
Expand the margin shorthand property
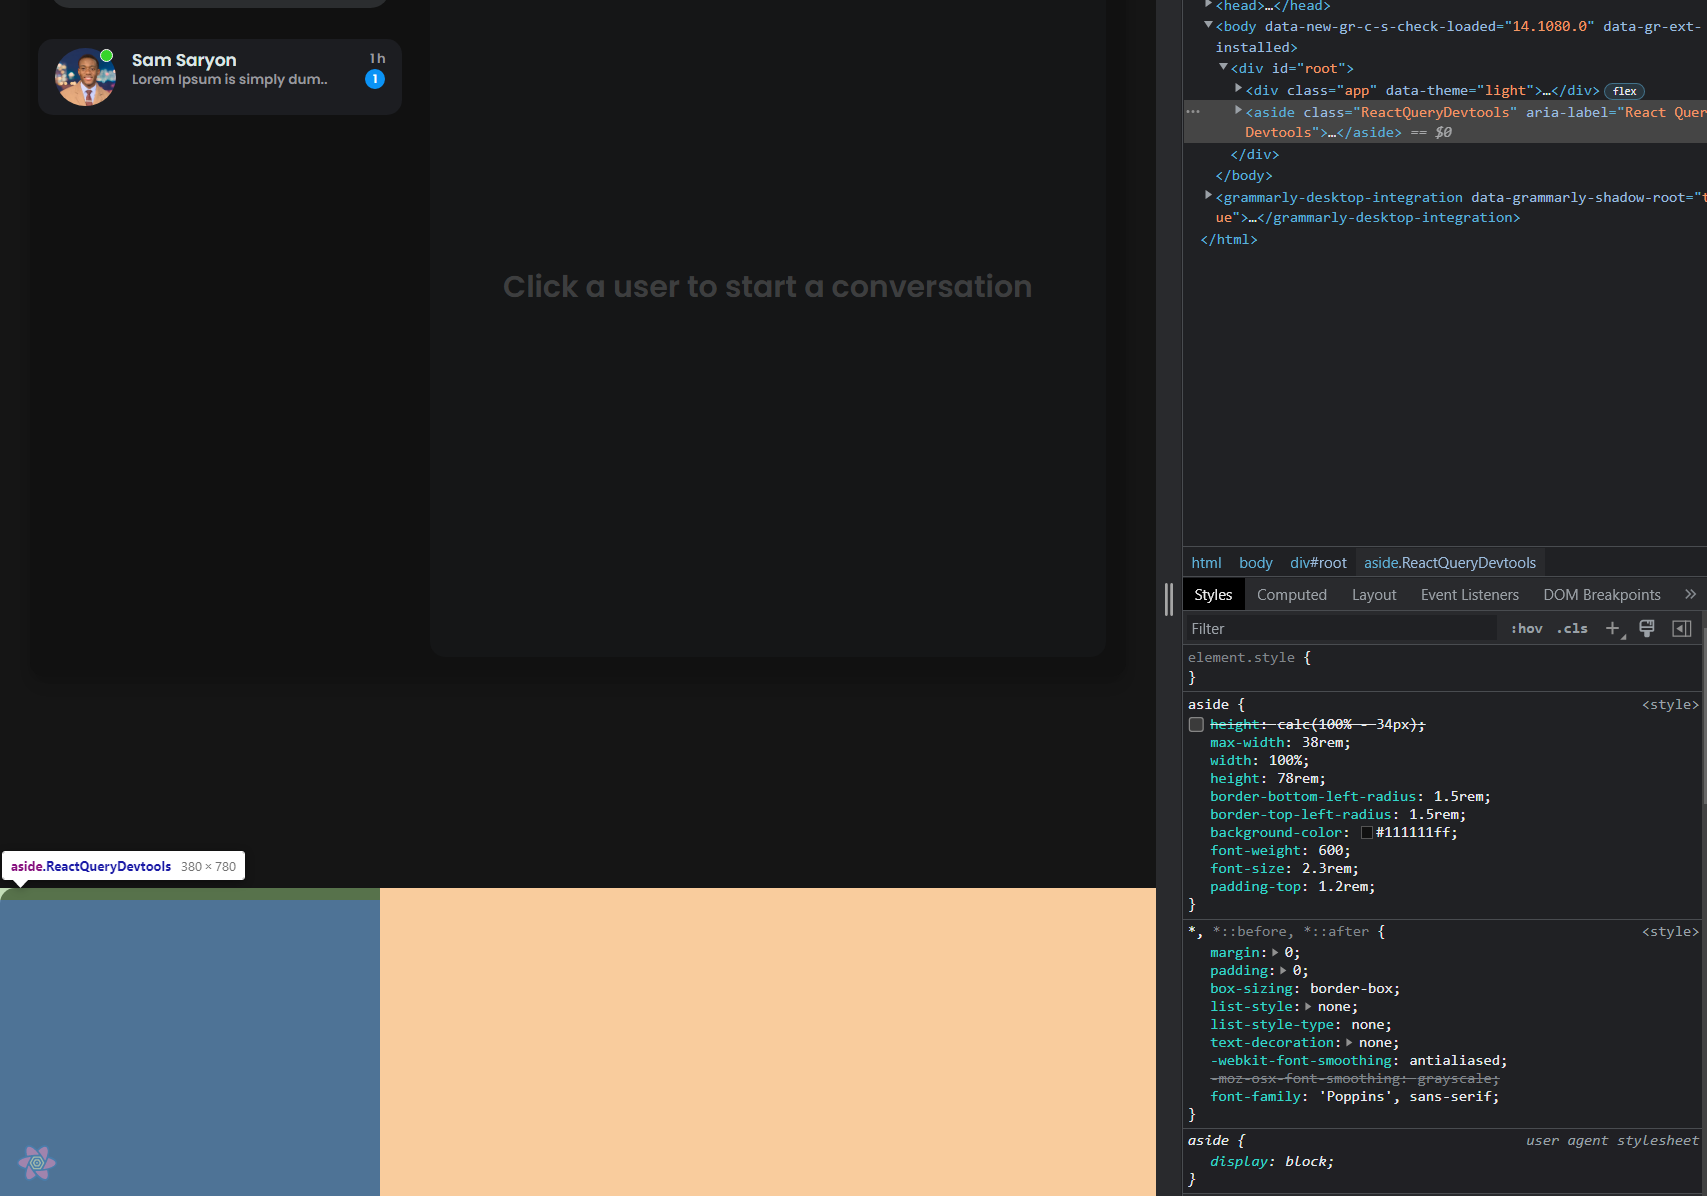coord(1275,952)
